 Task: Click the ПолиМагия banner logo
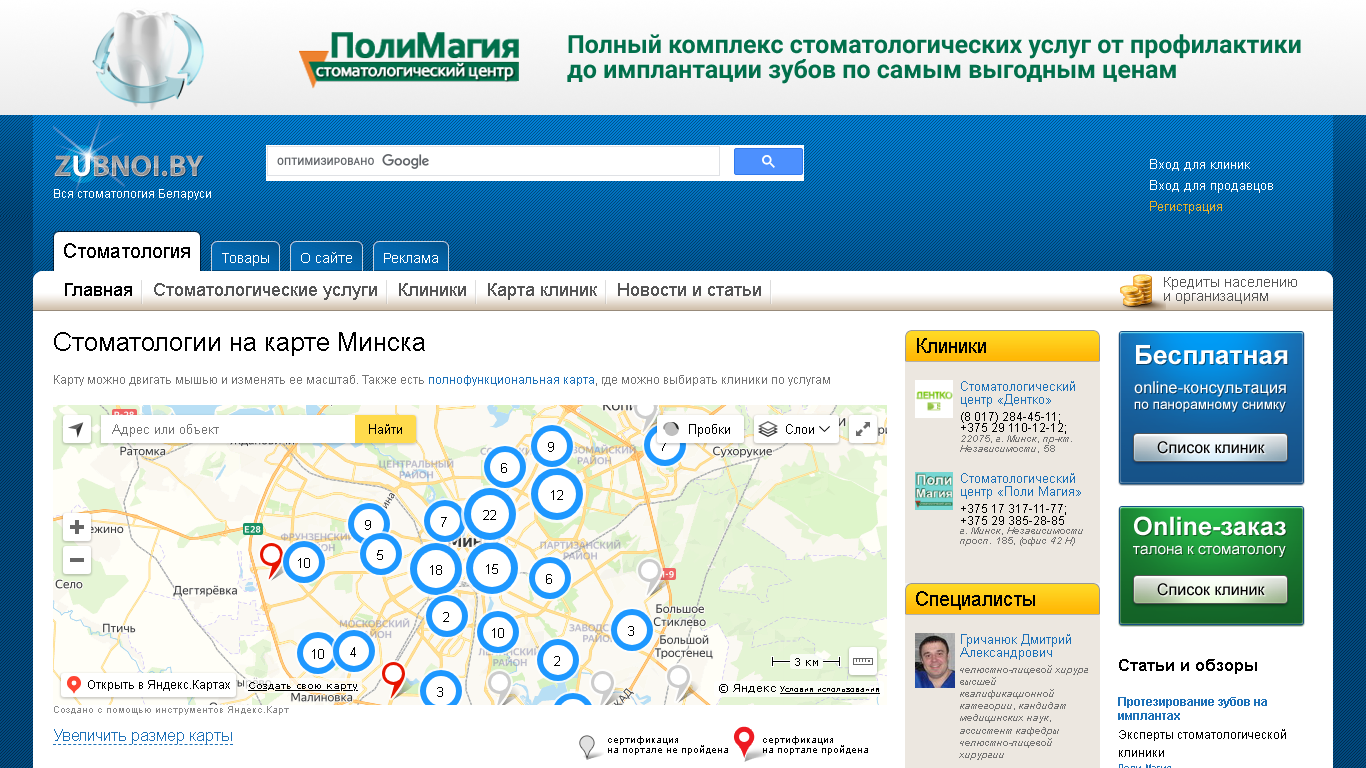click(x=409, y=58)
